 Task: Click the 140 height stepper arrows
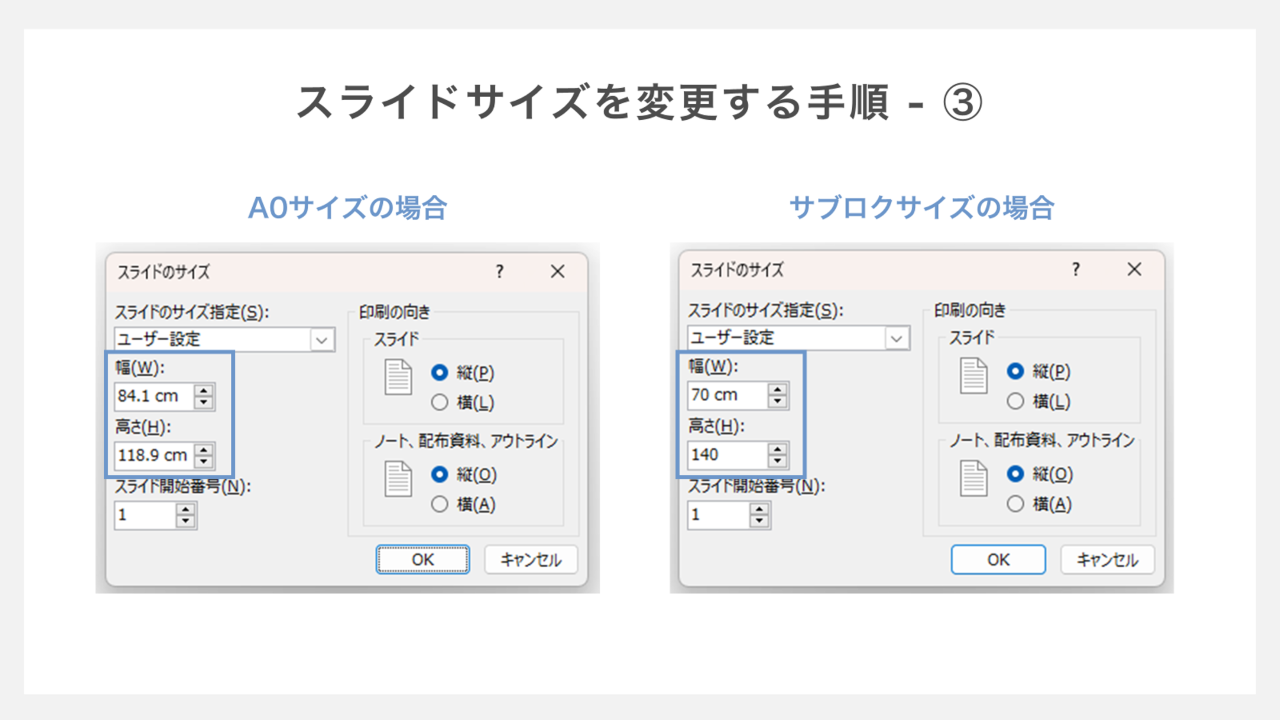coord(778,455)
